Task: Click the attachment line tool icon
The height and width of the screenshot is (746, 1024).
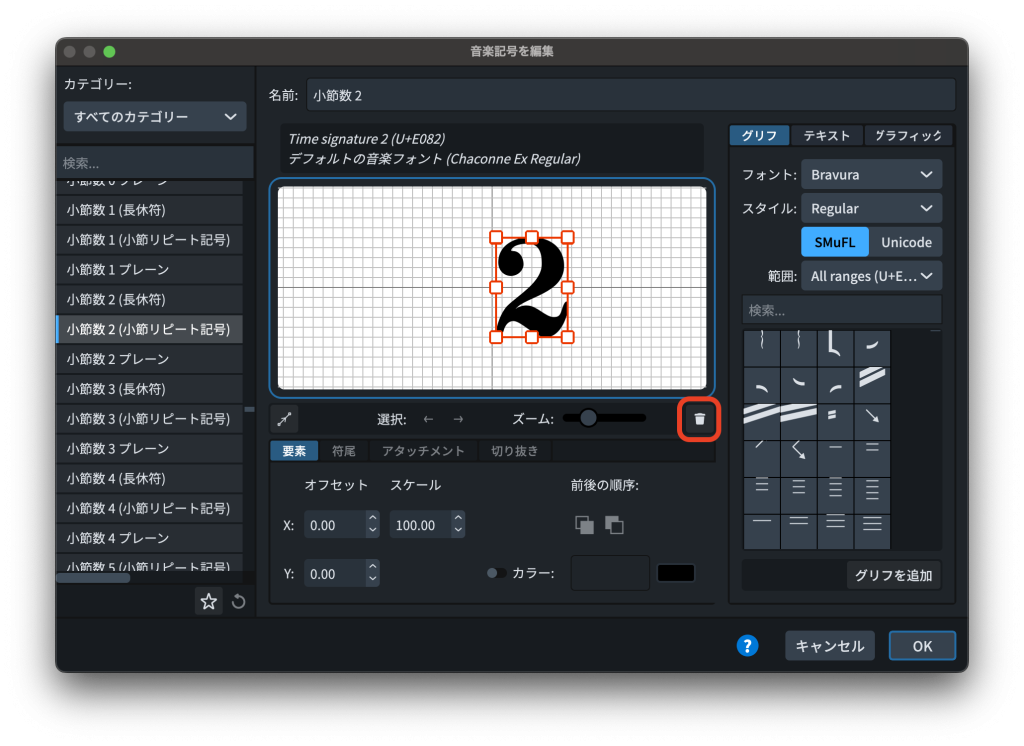Action: click(x=284, y=419)
